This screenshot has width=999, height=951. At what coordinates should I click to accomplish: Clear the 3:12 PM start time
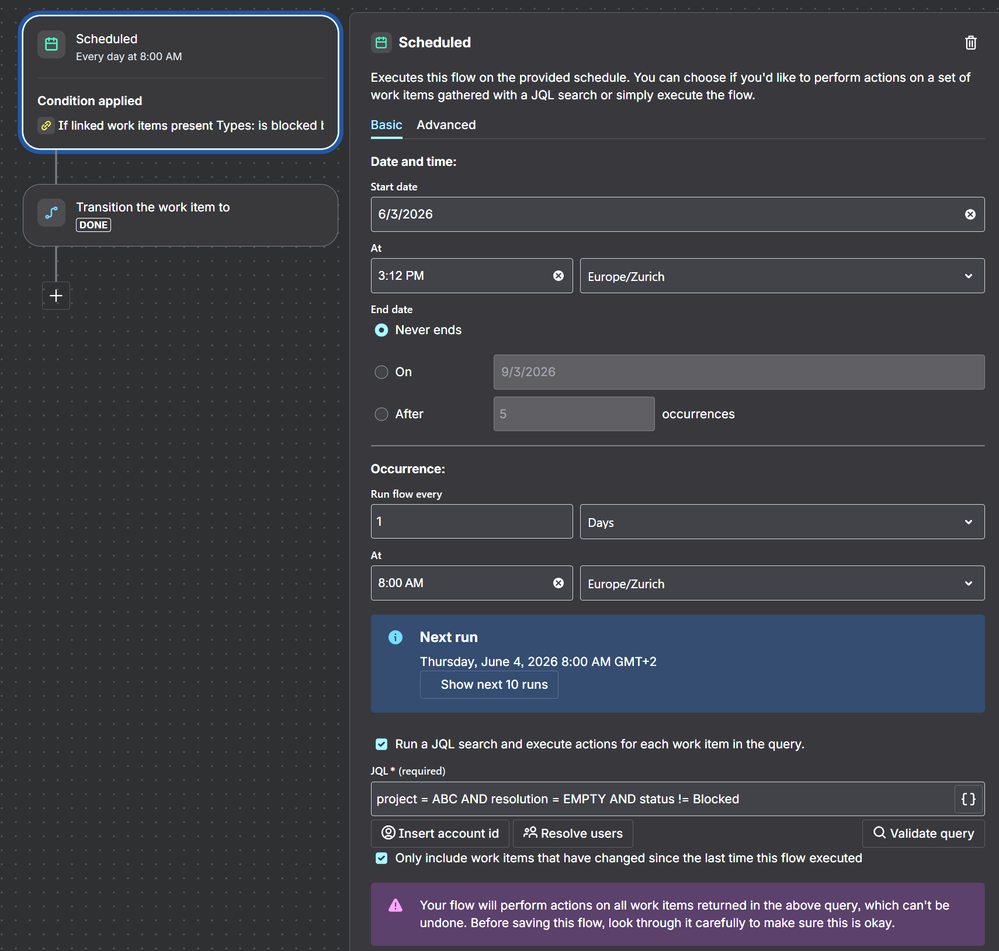point(558,276)
